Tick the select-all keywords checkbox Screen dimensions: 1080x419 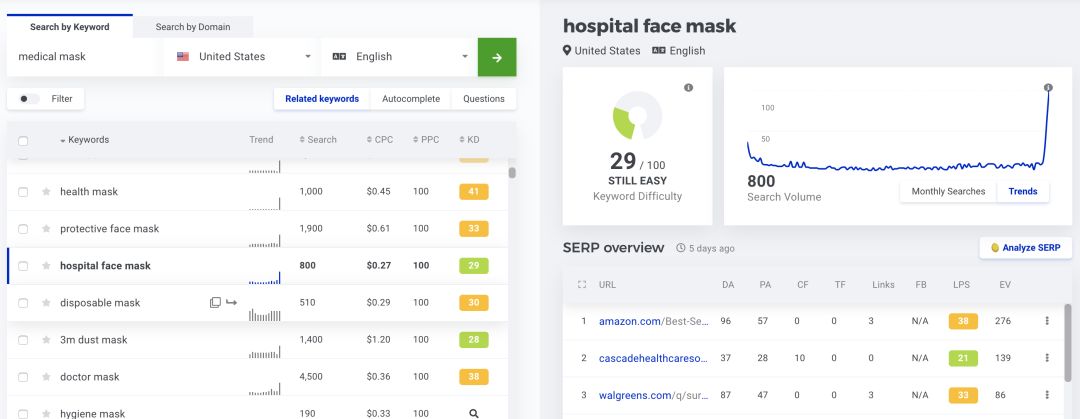[x=23, y=141]
